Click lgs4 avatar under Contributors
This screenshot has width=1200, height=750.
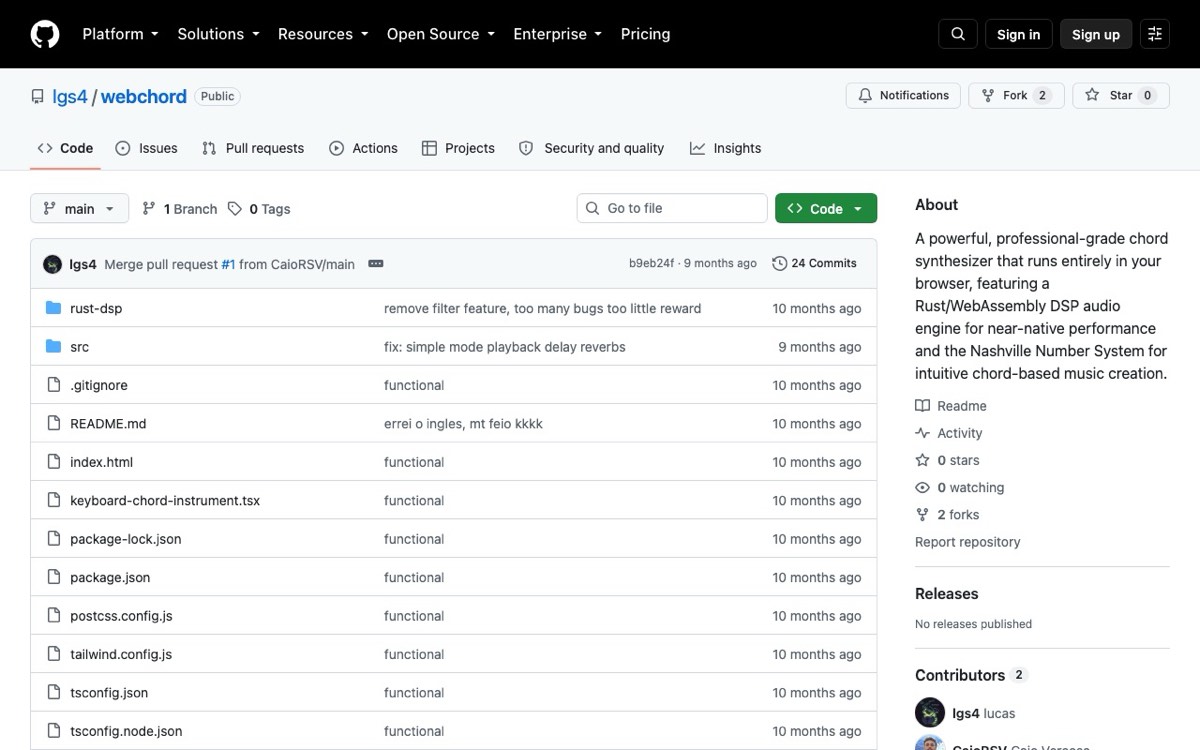930,713
